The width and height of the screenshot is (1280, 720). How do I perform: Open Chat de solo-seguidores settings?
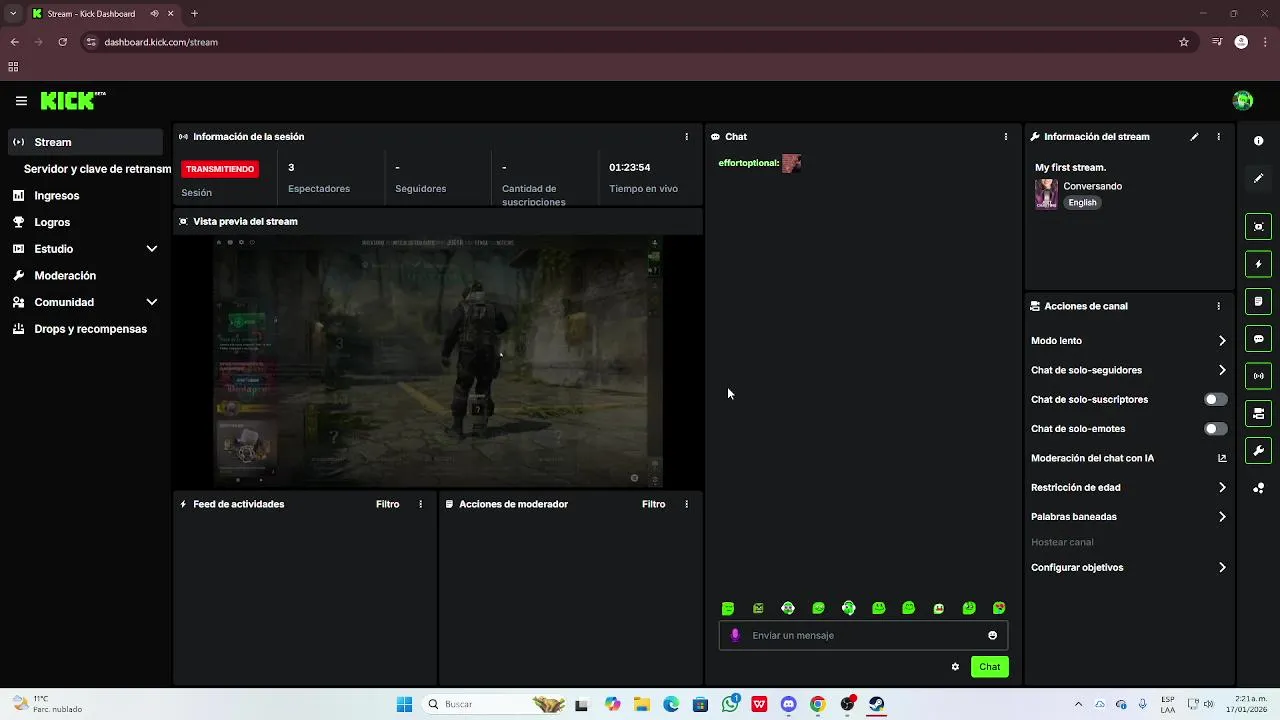click(x=1129, y=370)
